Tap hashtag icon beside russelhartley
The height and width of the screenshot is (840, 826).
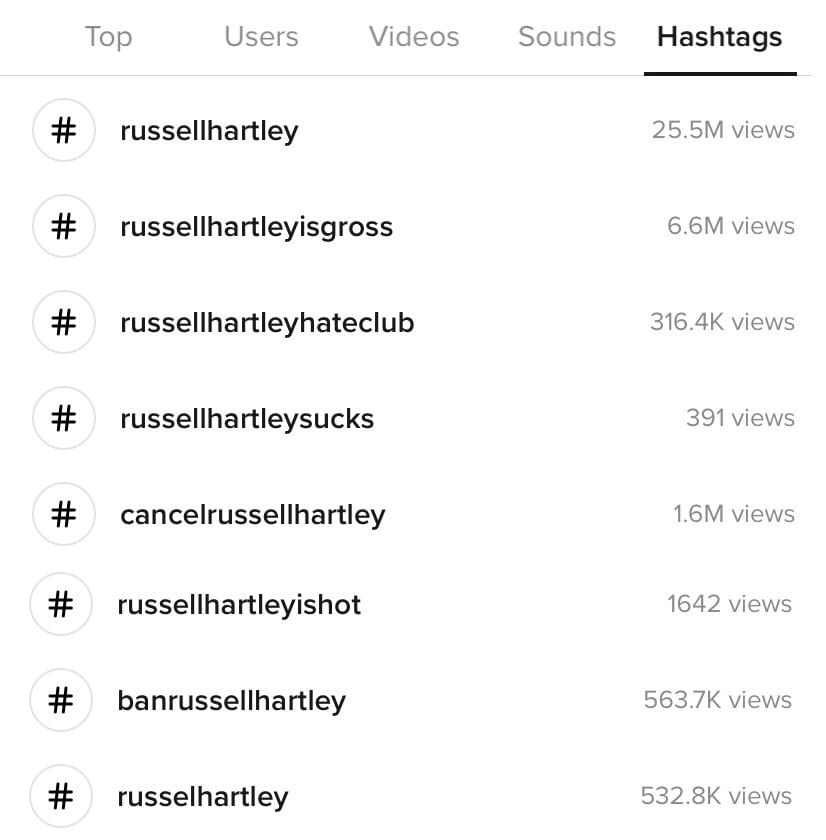(61, 796)
